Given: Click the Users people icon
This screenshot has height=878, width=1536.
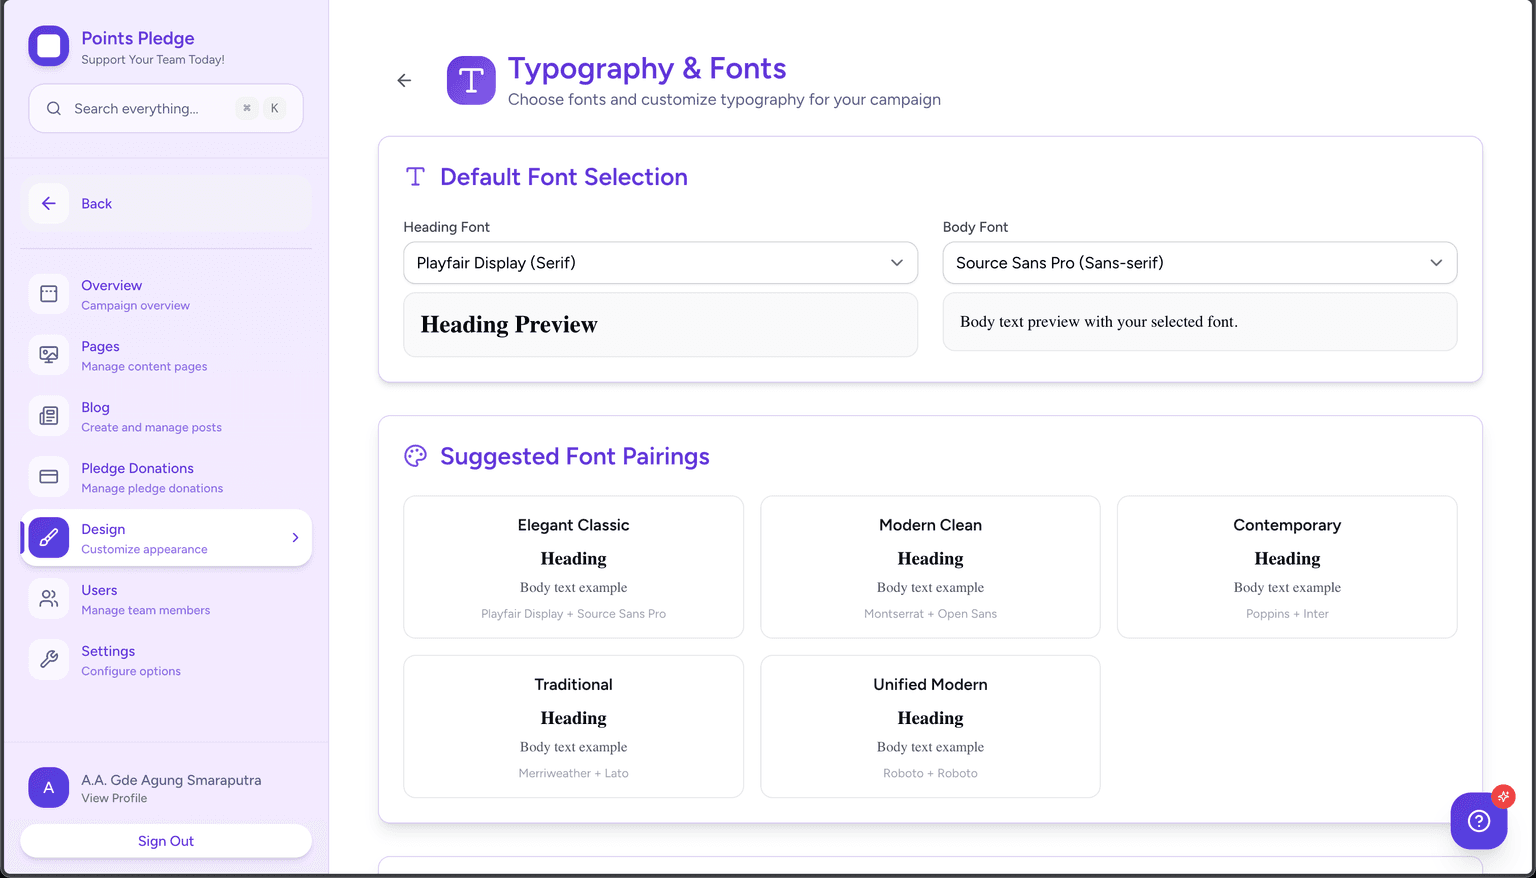Looking at the screenshot, I should click(x=49, y=599).
